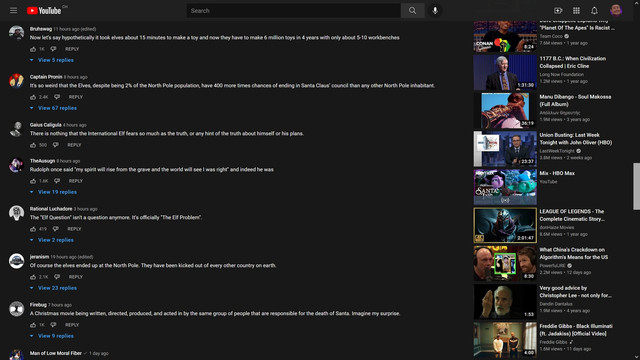Image resolution: width=640 pixels, height=360 pixels.
Task: Open Bruhswag's channel name link
Action: tap(41, 29)
